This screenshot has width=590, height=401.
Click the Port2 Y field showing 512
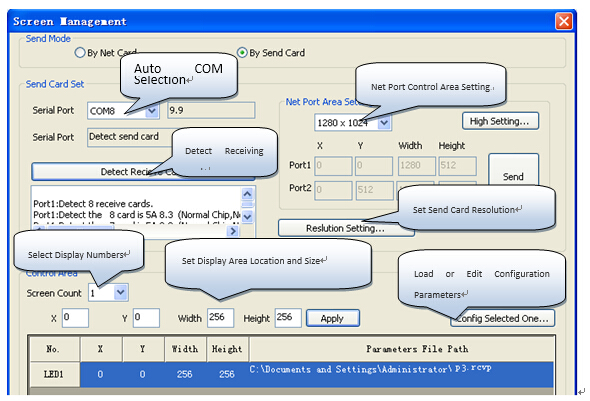(375, 190)
